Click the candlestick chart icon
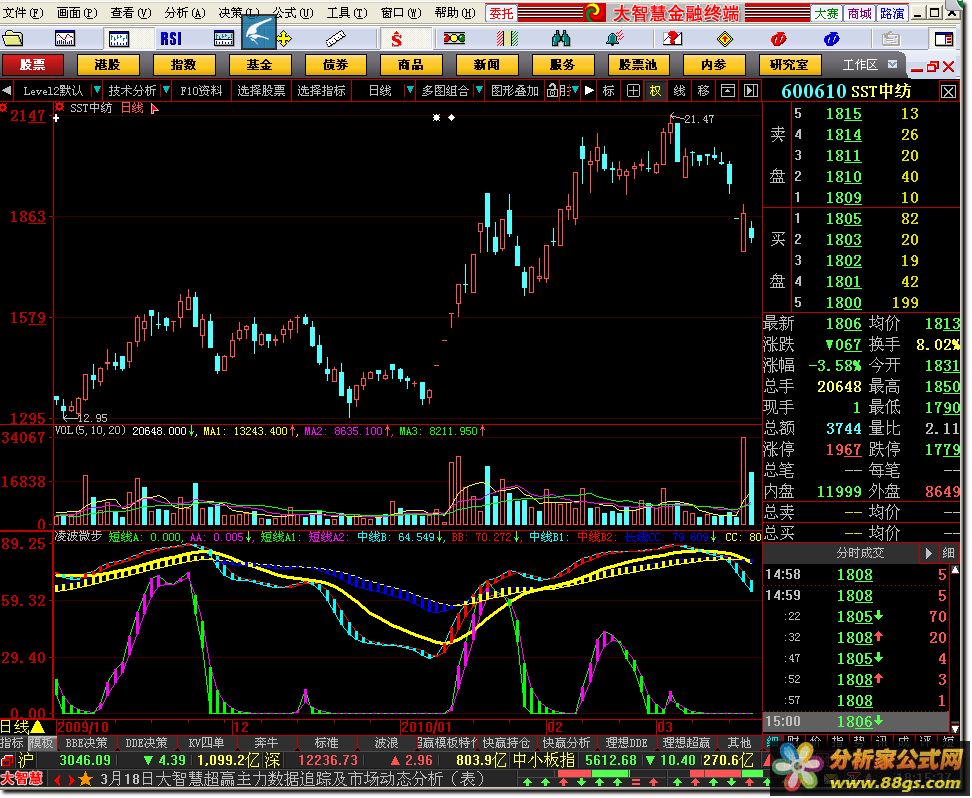Image resolution: width=972 pixels, height=798 pixels. pos(118,38)
